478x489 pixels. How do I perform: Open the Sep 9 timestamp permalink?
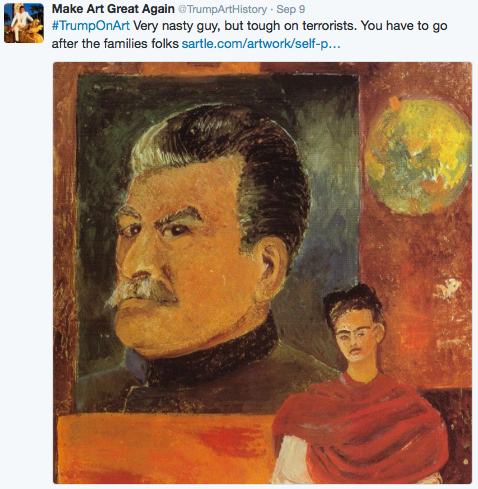pos(291,10)
